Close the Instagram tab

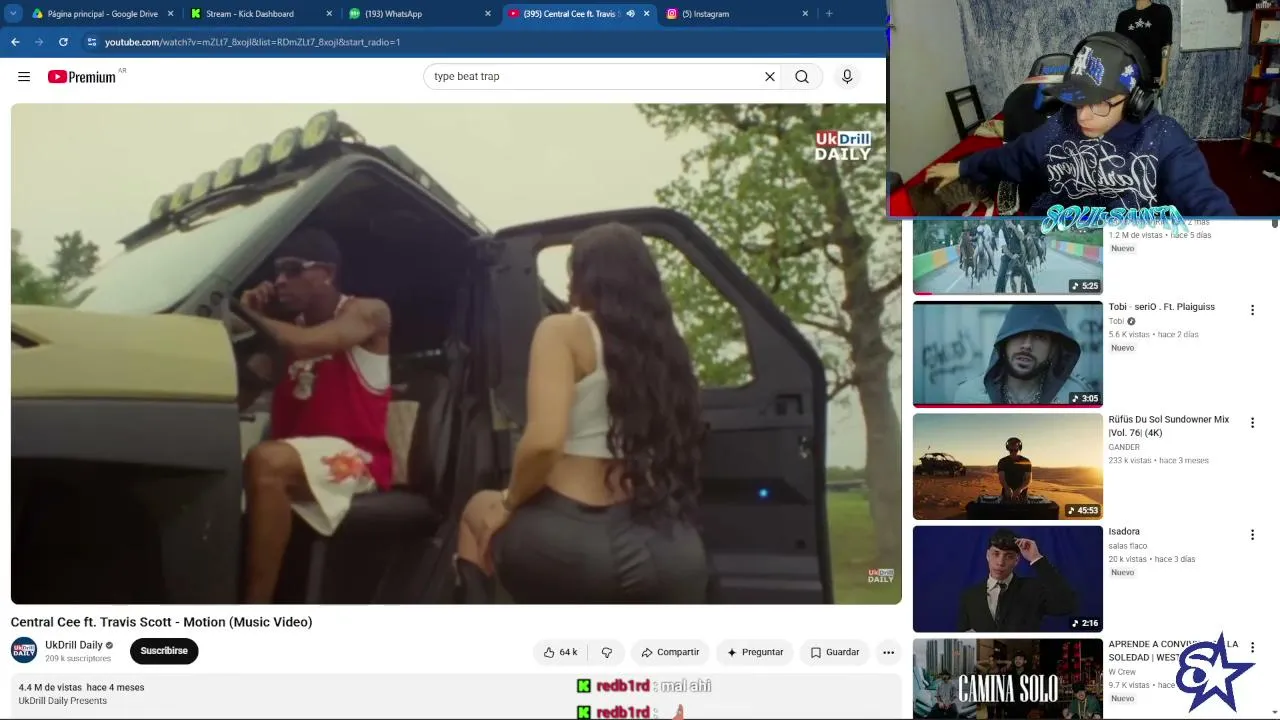coord(805,14)
